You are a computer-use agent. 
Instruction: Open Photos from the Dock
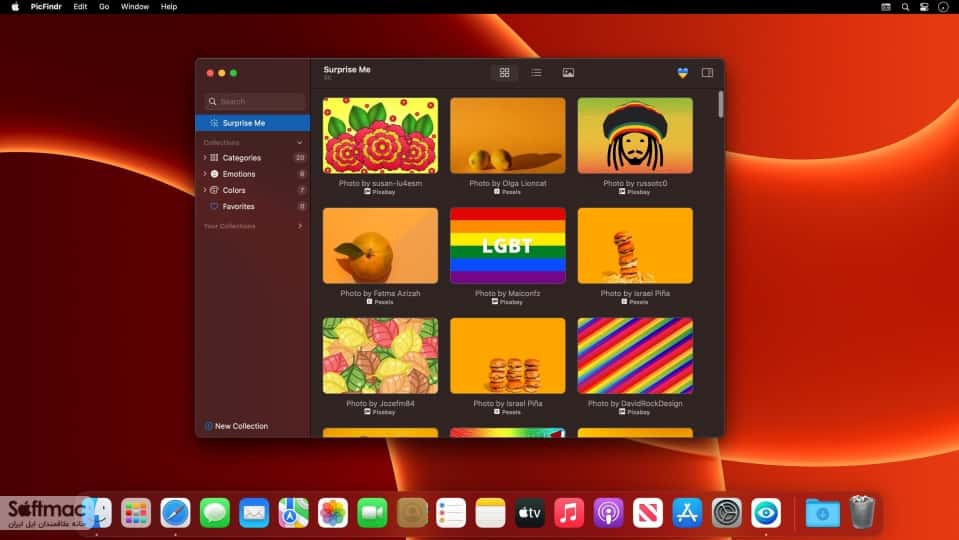click(x=333, y=513)
